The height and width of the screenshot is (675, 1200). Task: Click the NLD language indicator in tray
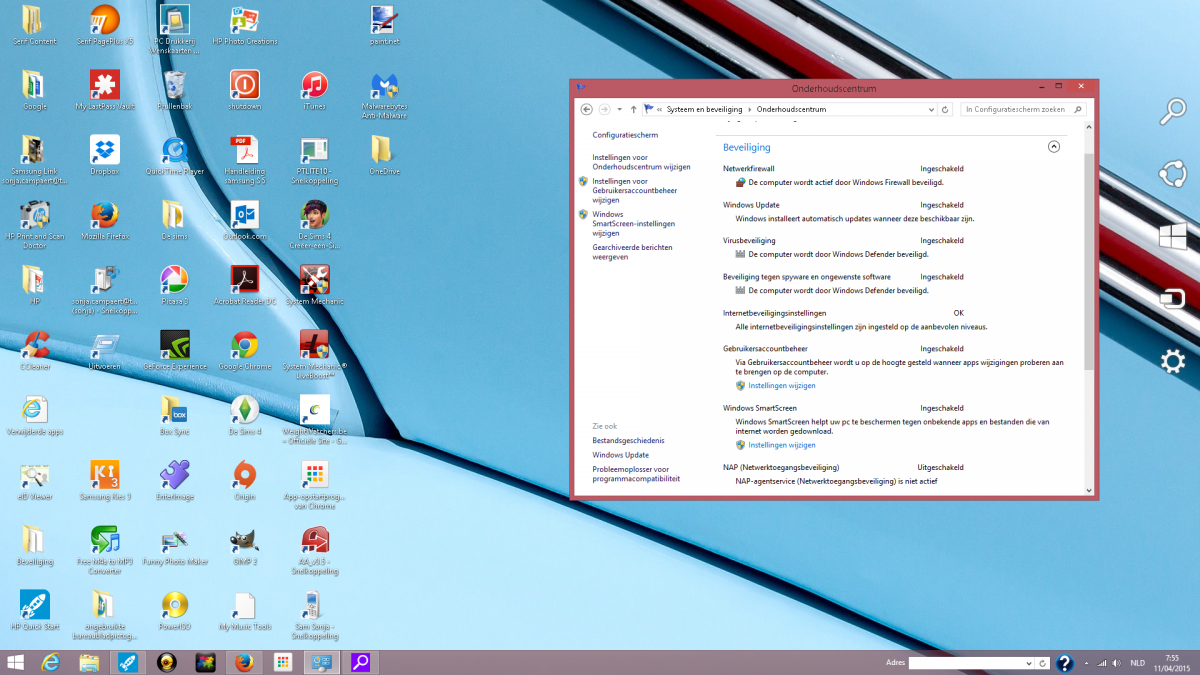(1137, 663)
